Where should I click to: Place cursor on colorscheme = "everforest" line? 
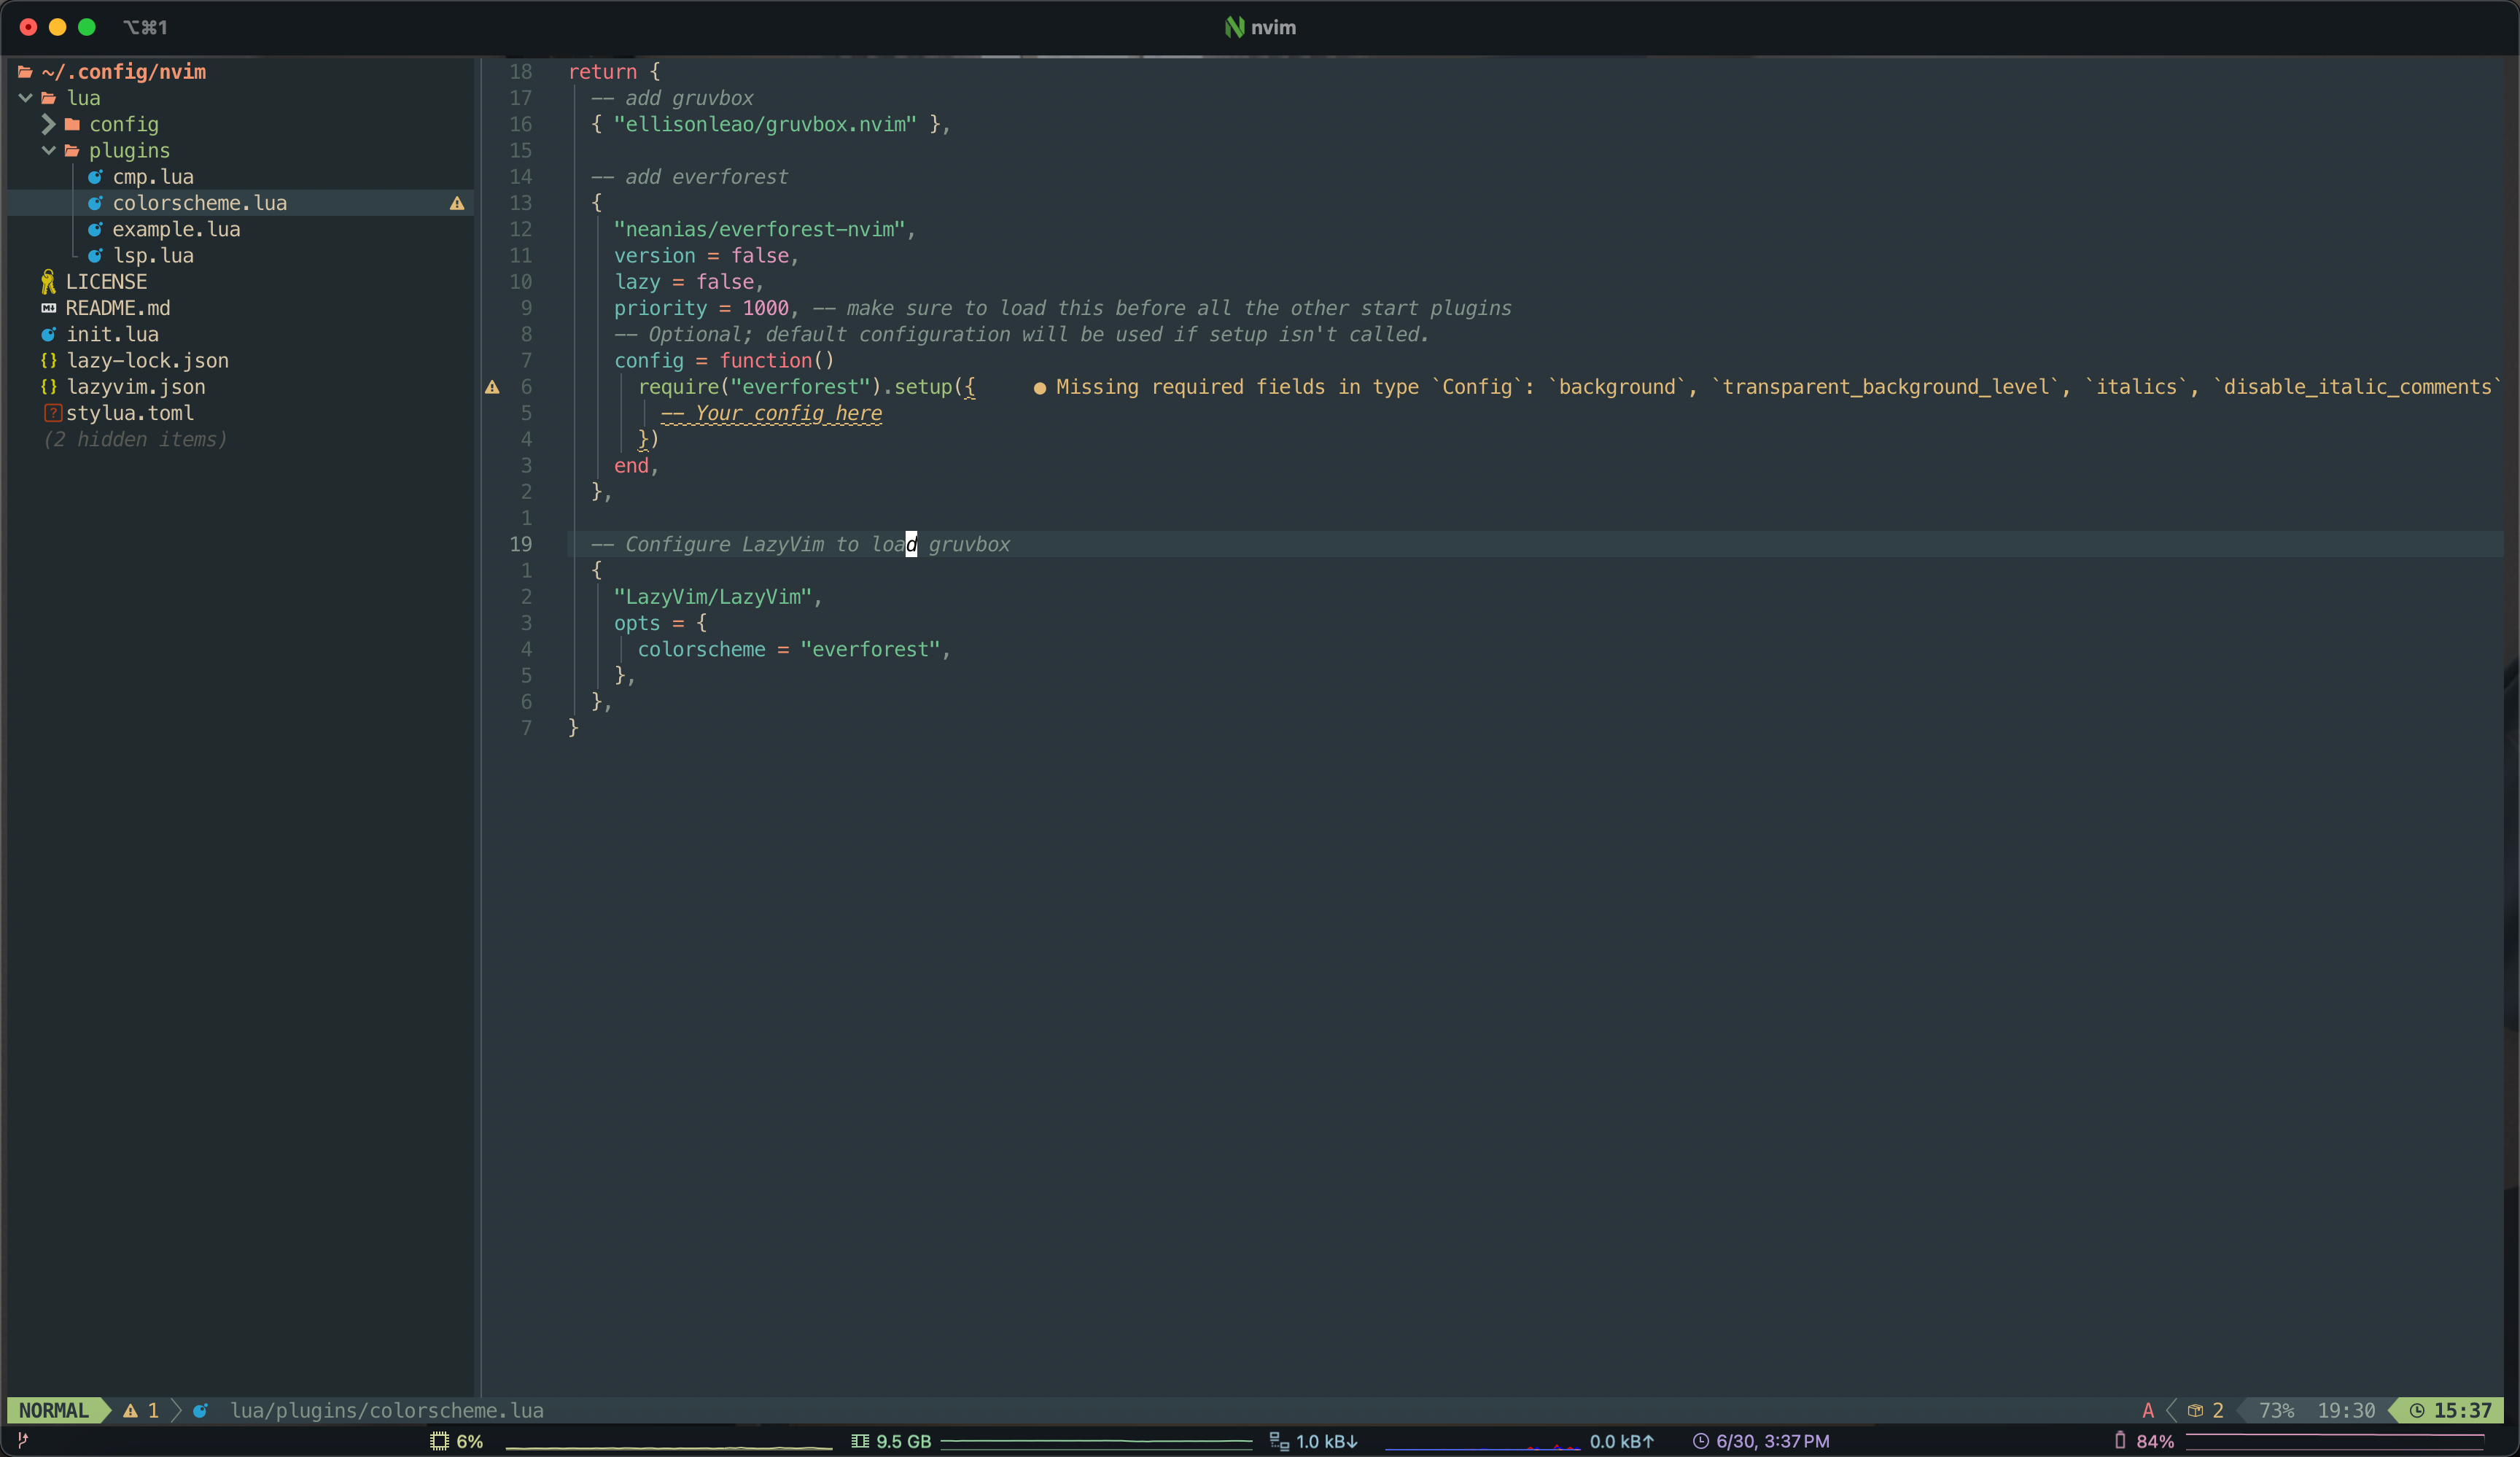click(x=794, y=649)
